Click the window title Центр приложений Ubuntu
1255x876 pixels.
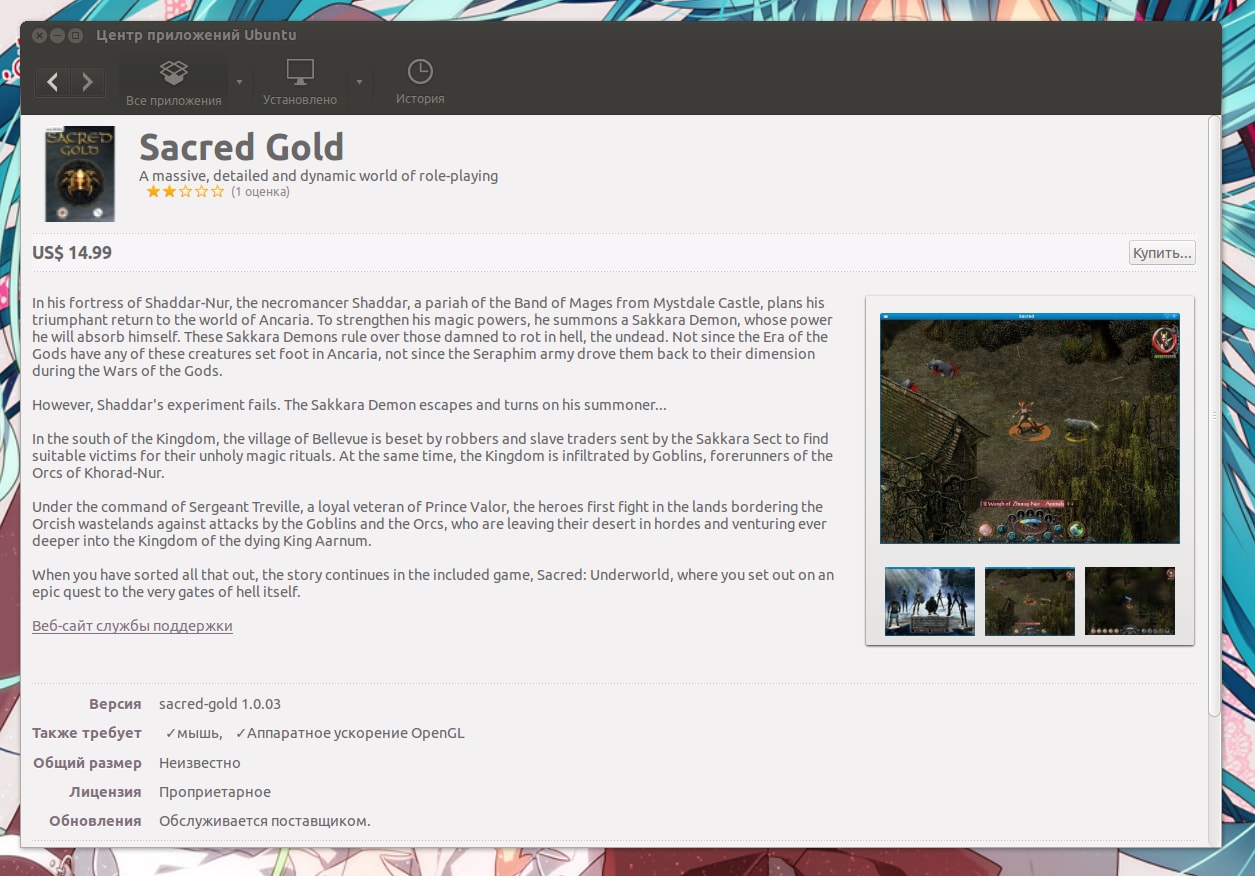[196, 35]
